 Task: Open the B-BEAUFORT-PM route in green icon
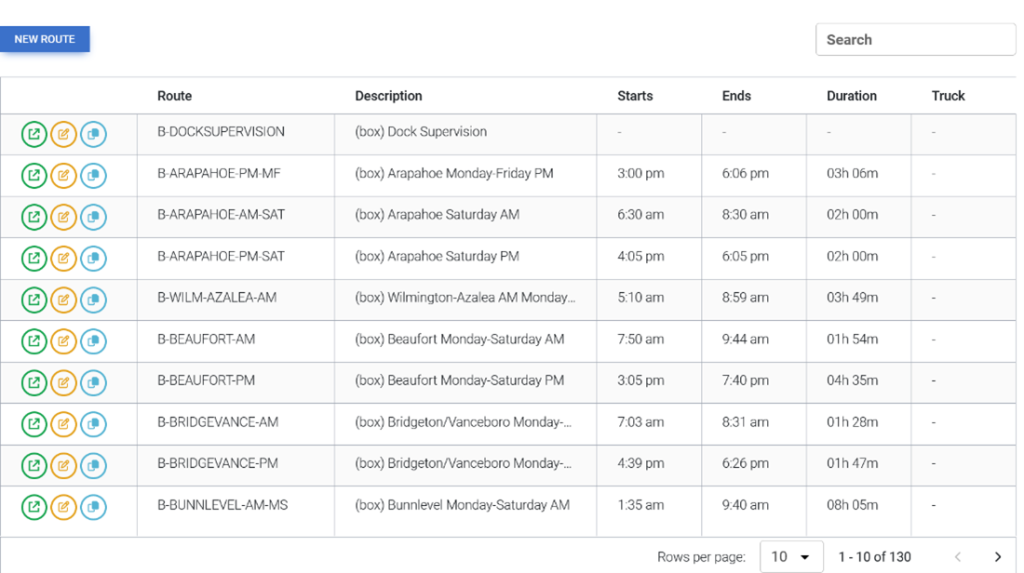(x=34, y=382)
